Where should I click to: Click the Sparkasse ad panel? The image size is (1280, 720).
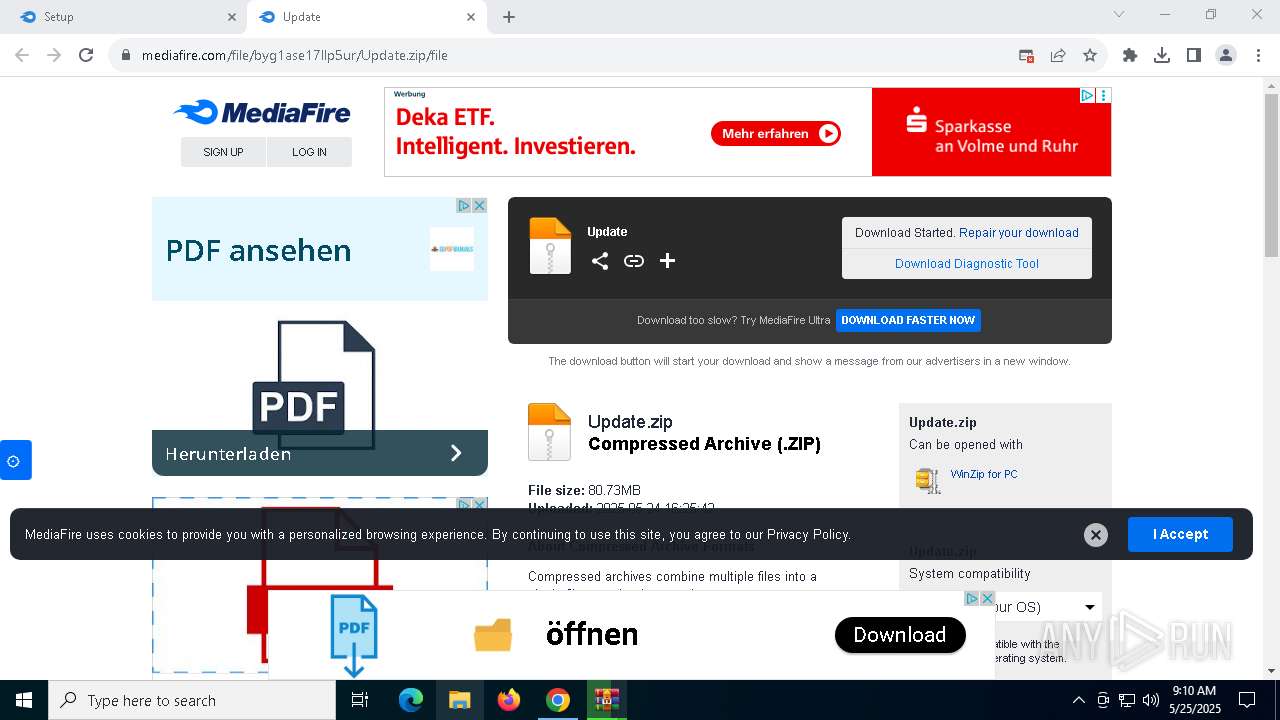tap(991, 132)
